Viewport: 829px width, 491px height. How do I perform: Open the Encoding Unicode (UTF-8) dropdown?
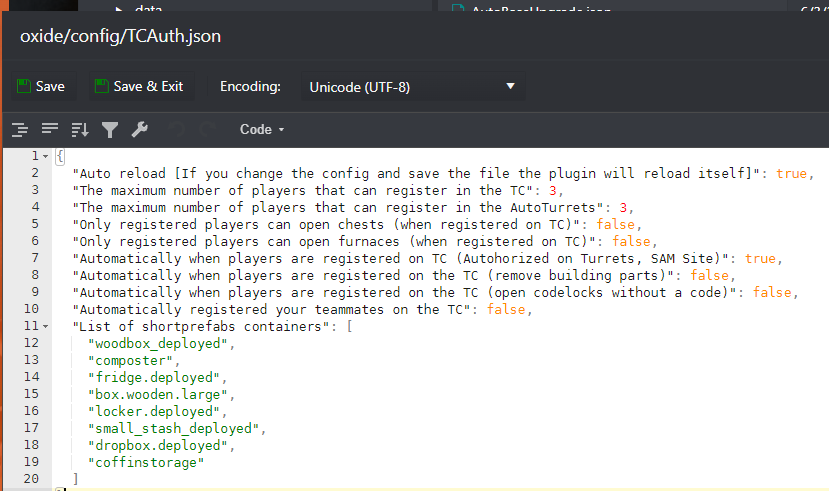tap(412, 87)
